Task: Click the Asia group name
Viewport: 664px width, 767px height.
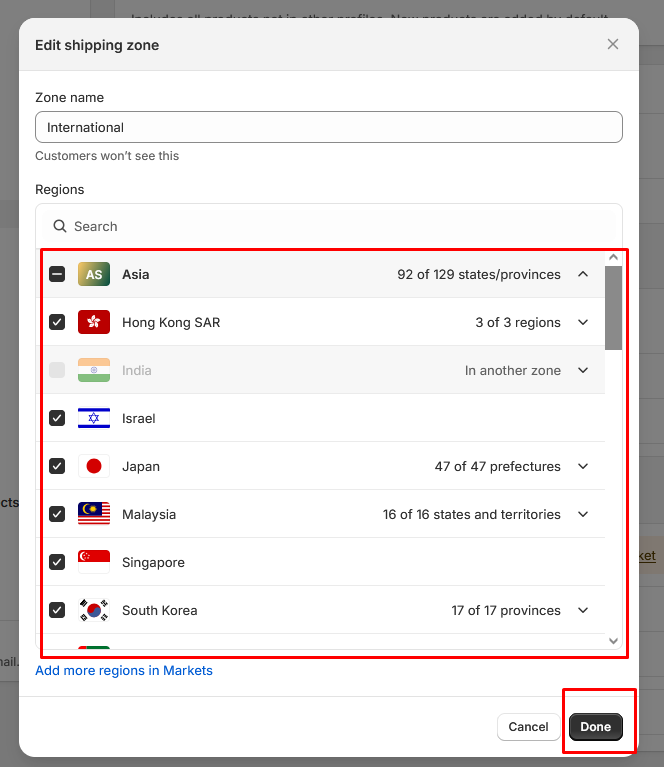Action: tap(136, 274)
